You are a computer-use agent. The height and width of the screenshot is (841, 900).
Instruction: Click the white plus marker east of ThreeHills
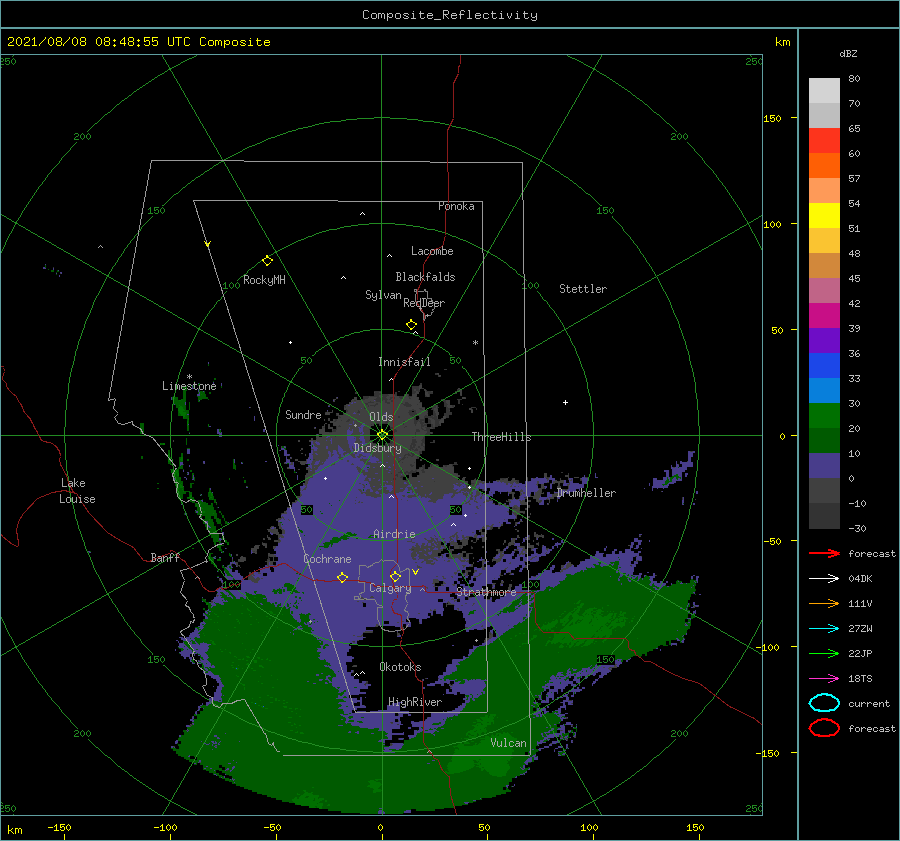point(565,402)
